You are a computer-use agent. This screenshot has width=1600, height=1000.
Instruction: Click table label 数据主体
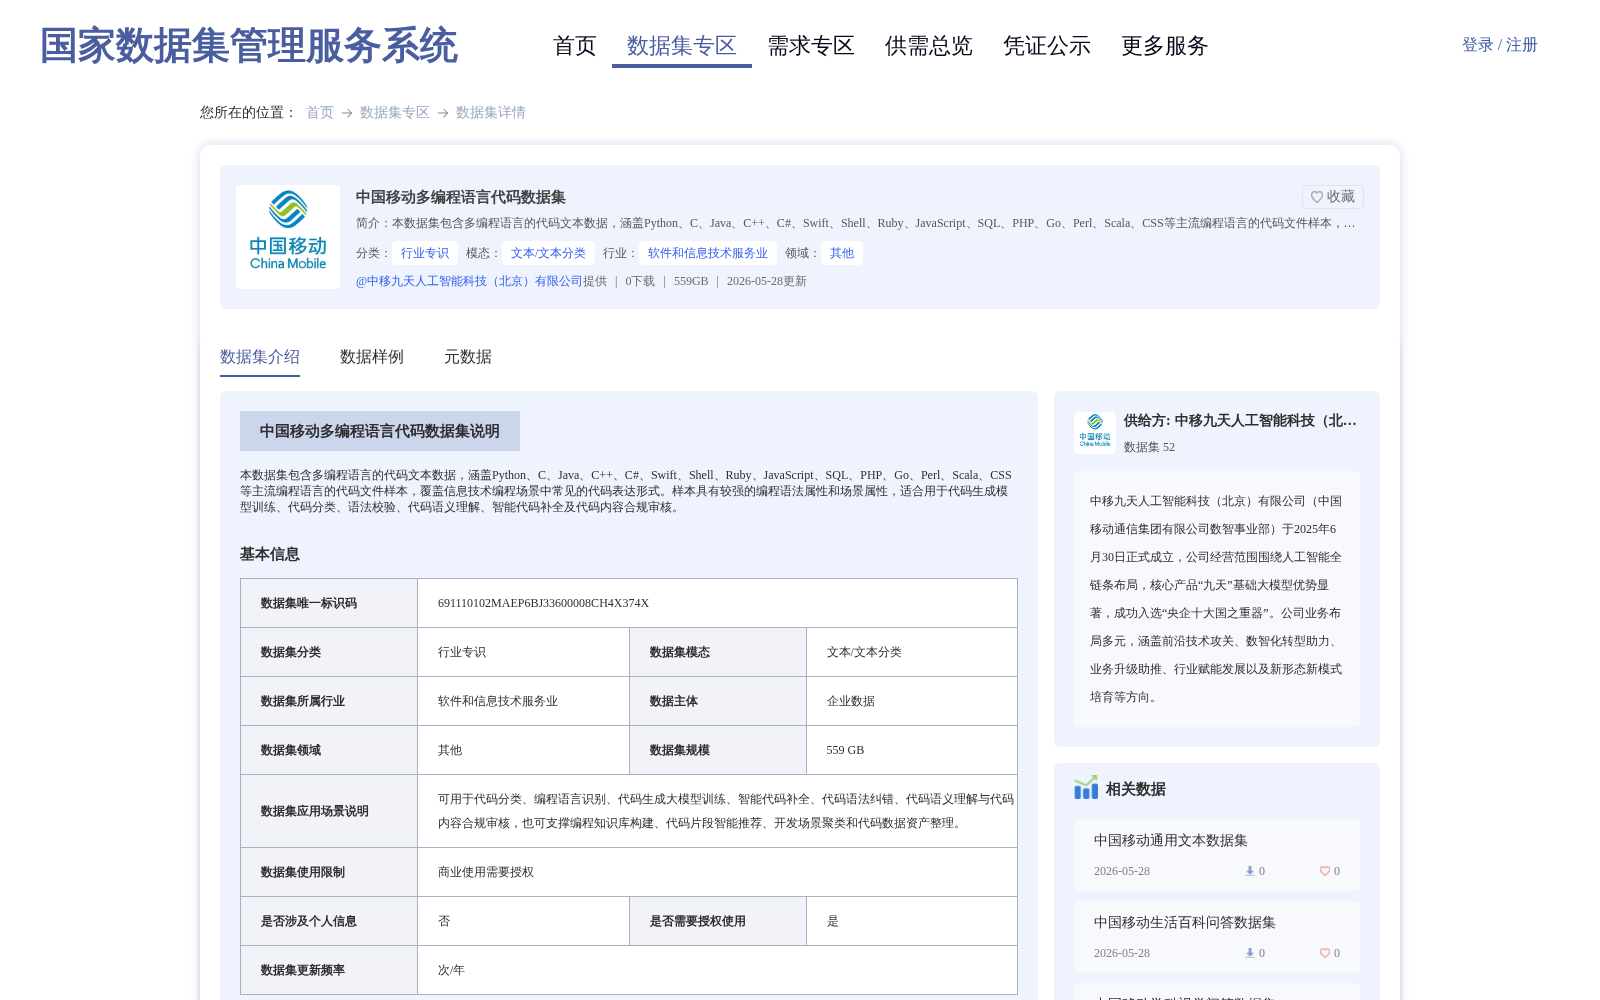[674, 701]
